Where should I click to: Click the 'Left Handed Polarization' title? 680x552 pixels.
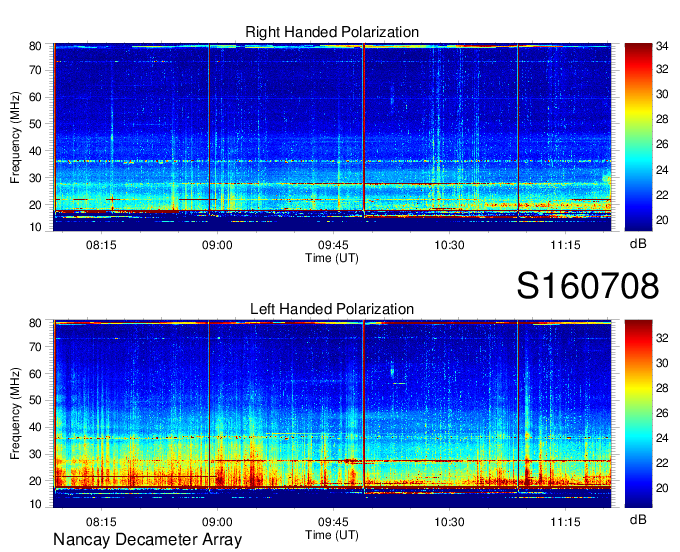click(x=332, y=309)
